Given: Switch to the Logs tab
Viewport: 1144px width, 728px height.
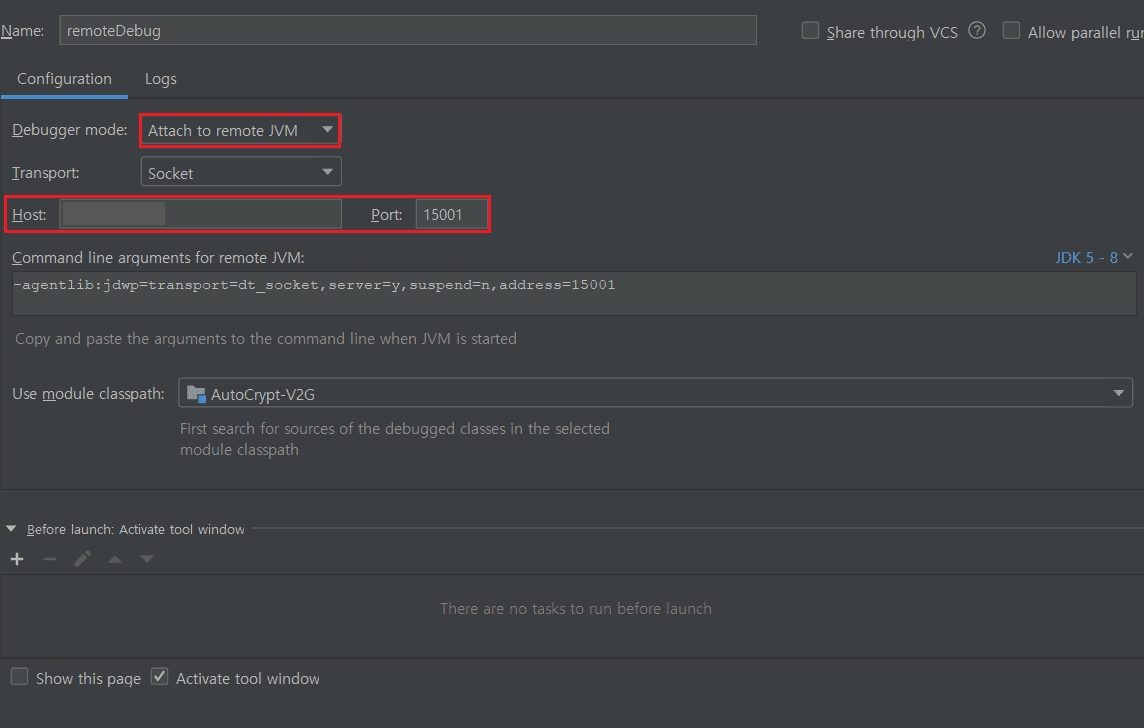Looking at the screenshot, I should (160, 79).
